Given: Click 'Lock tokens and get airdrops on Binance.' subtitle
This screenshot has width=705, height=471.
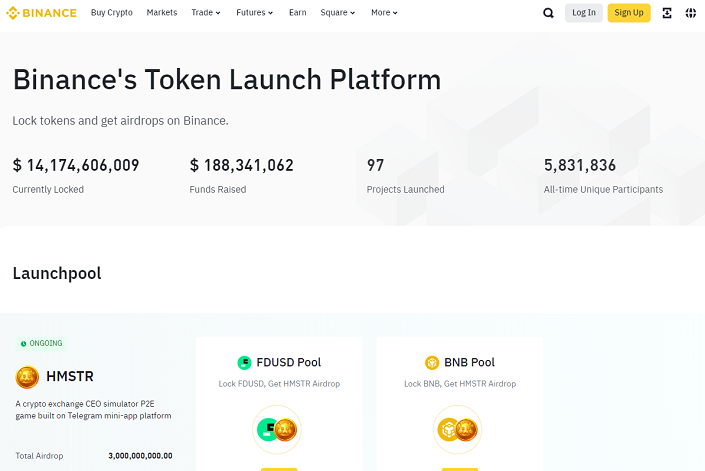Looking at the screenshot, I should 120,121.
